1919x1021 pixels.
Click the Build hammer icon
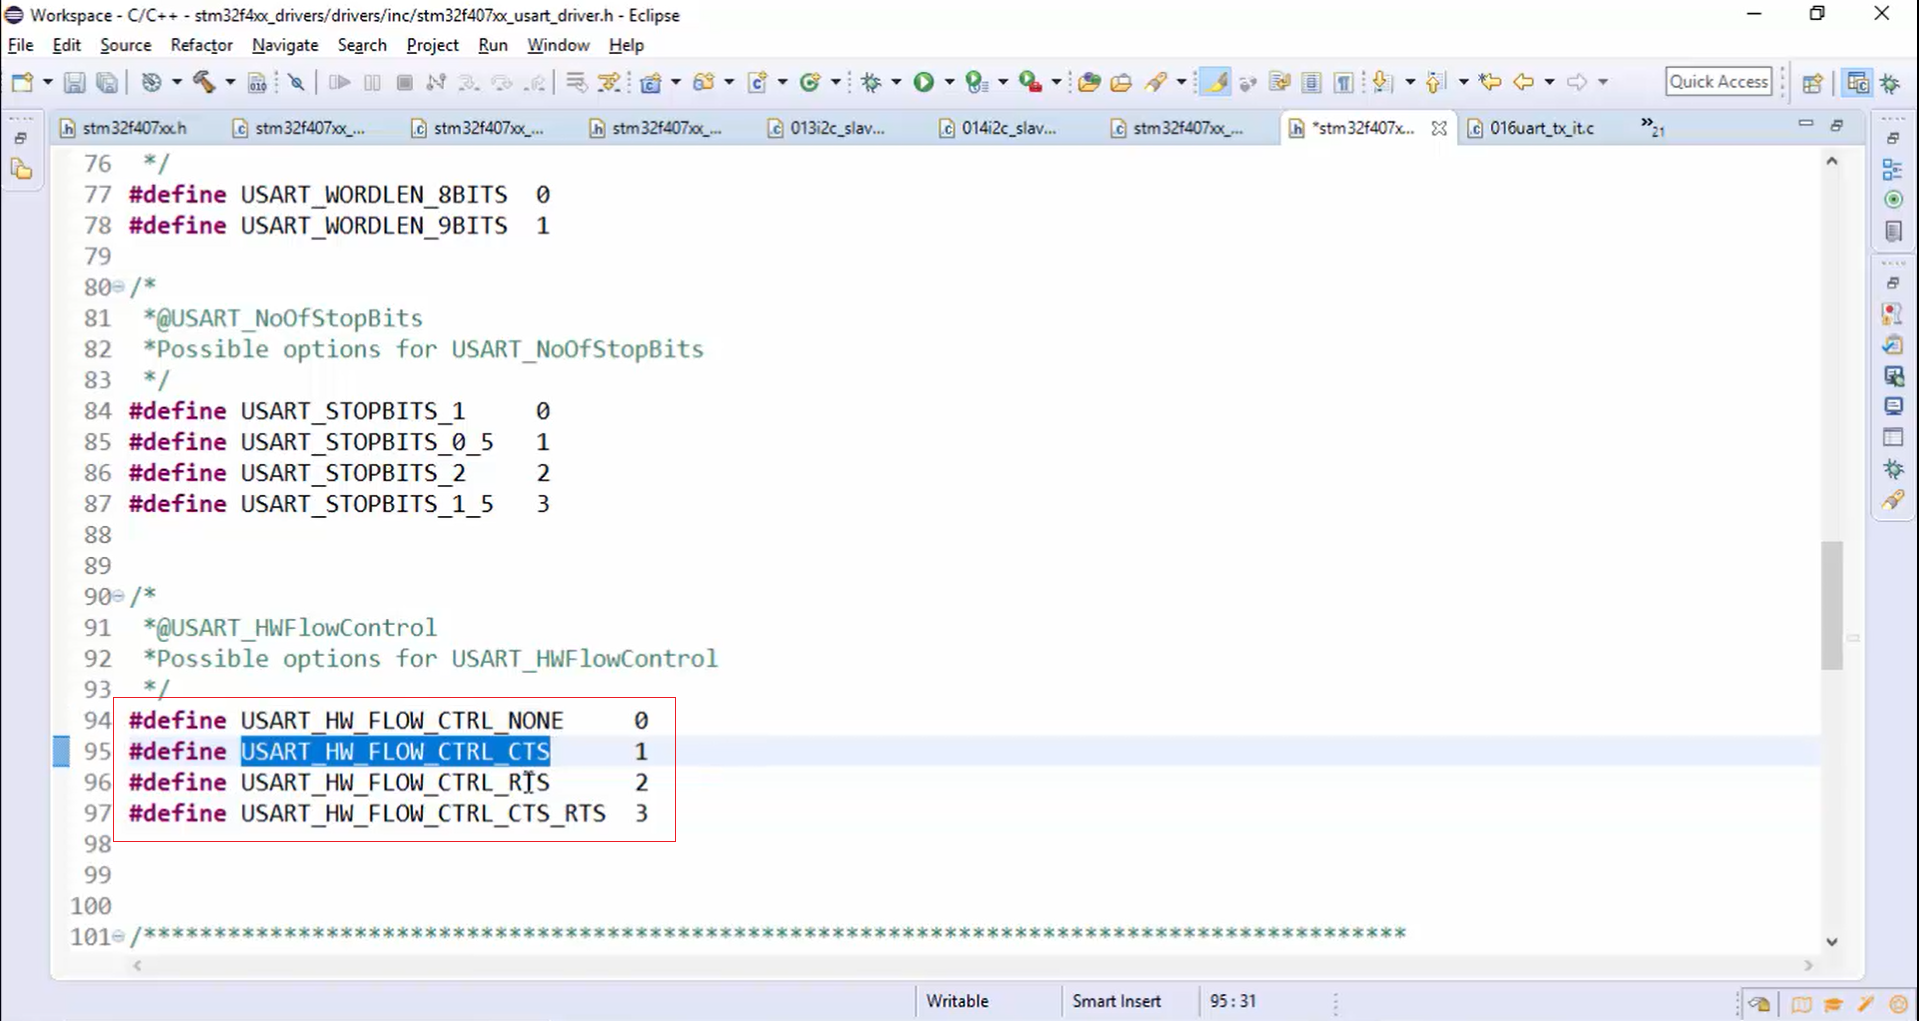coord(204,82)
